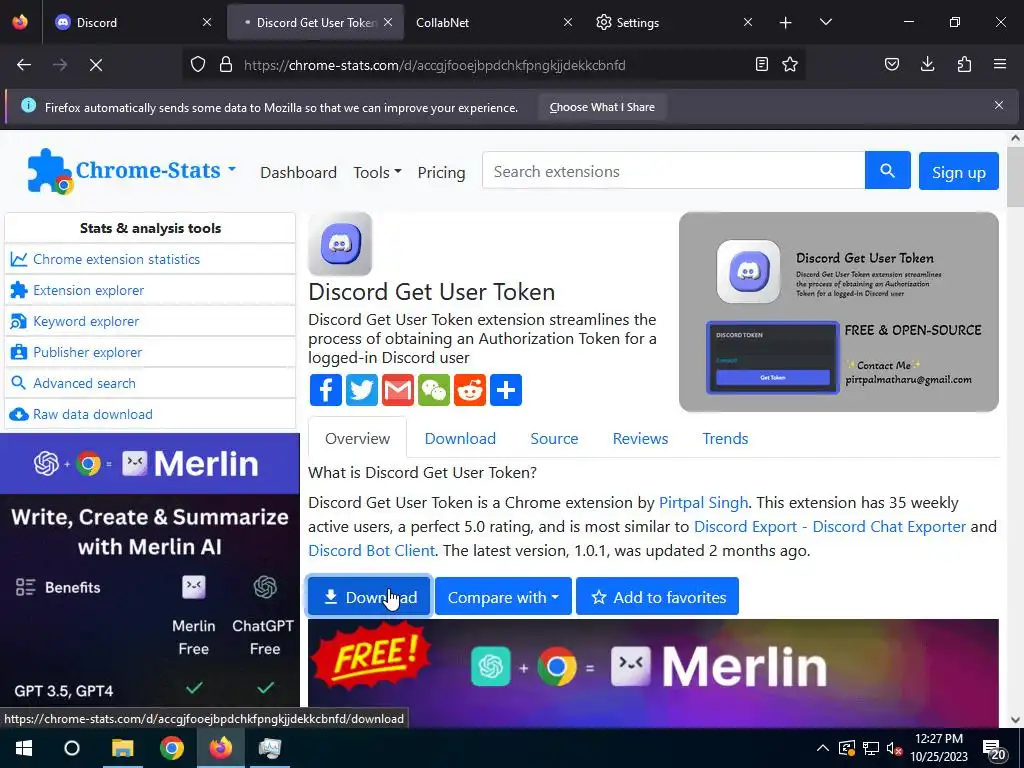This screenshot has height=768, width=1024.
Task: Share the extension on Reddit
Action: tap(470, 390)
